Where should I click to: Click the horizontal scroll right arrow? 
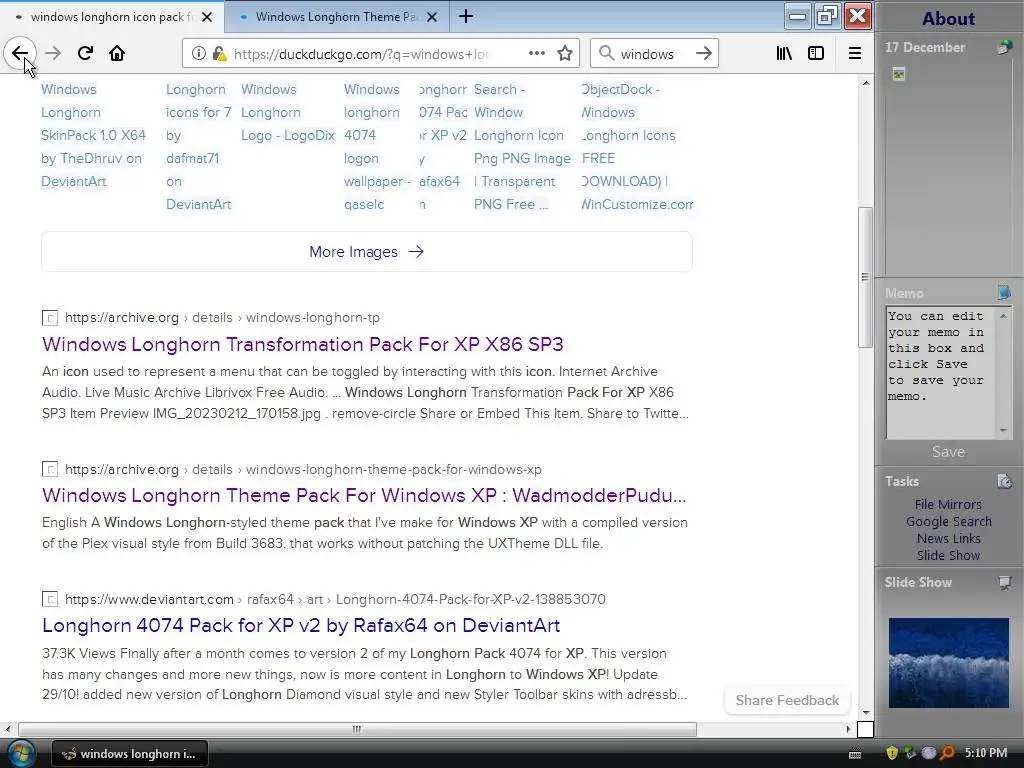tap(848, 729)
